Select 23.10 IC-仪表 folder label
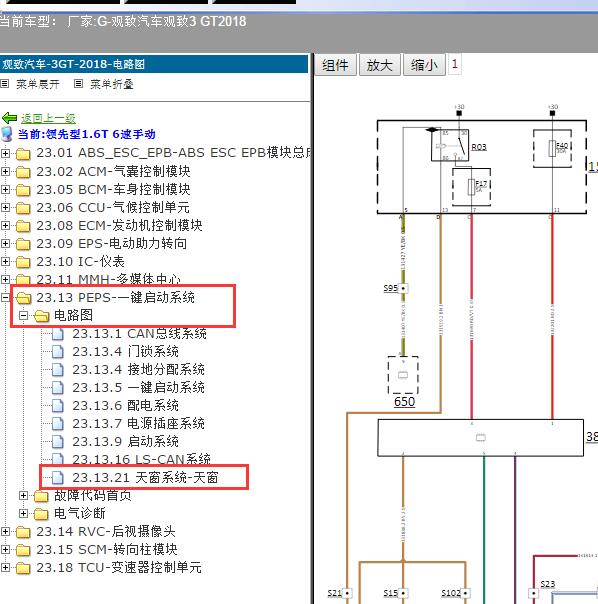The width and height of the screenshot is (598, 604). [x=80, y=262]
